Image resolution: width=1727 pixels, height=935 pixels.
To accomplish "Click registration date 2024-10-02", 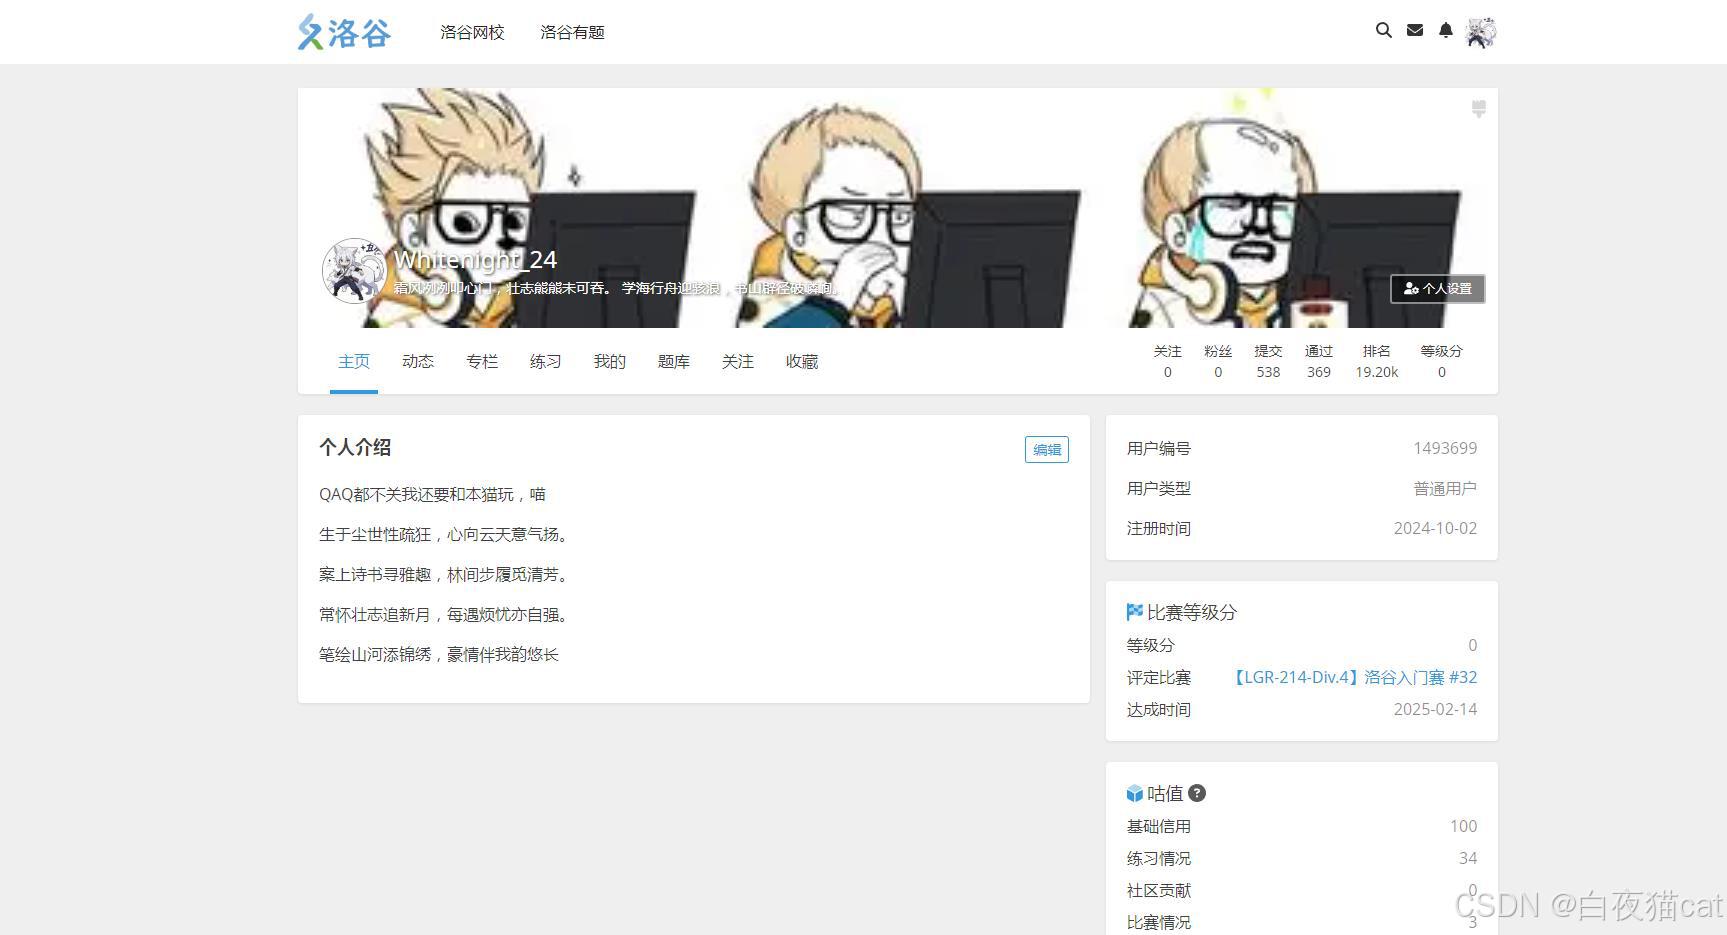I will 1435,529.
